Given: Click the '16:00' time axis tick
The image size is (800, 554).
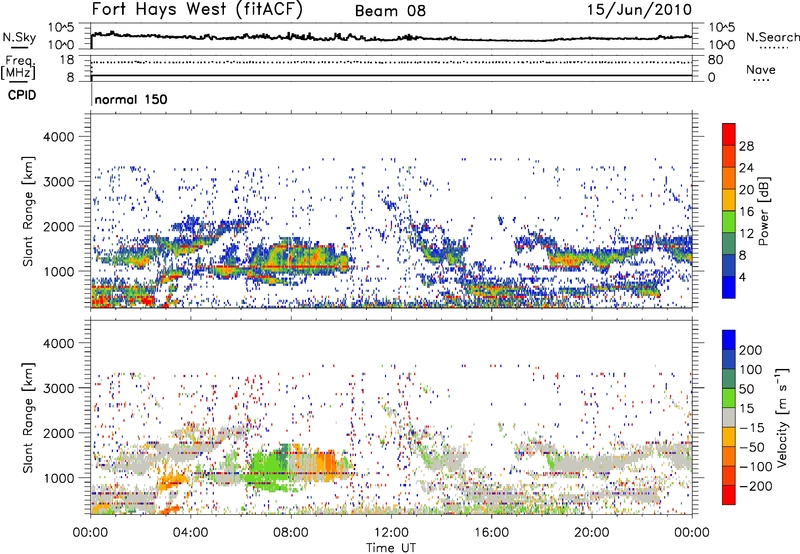Looking at the screenshot, I should (491, 533).
